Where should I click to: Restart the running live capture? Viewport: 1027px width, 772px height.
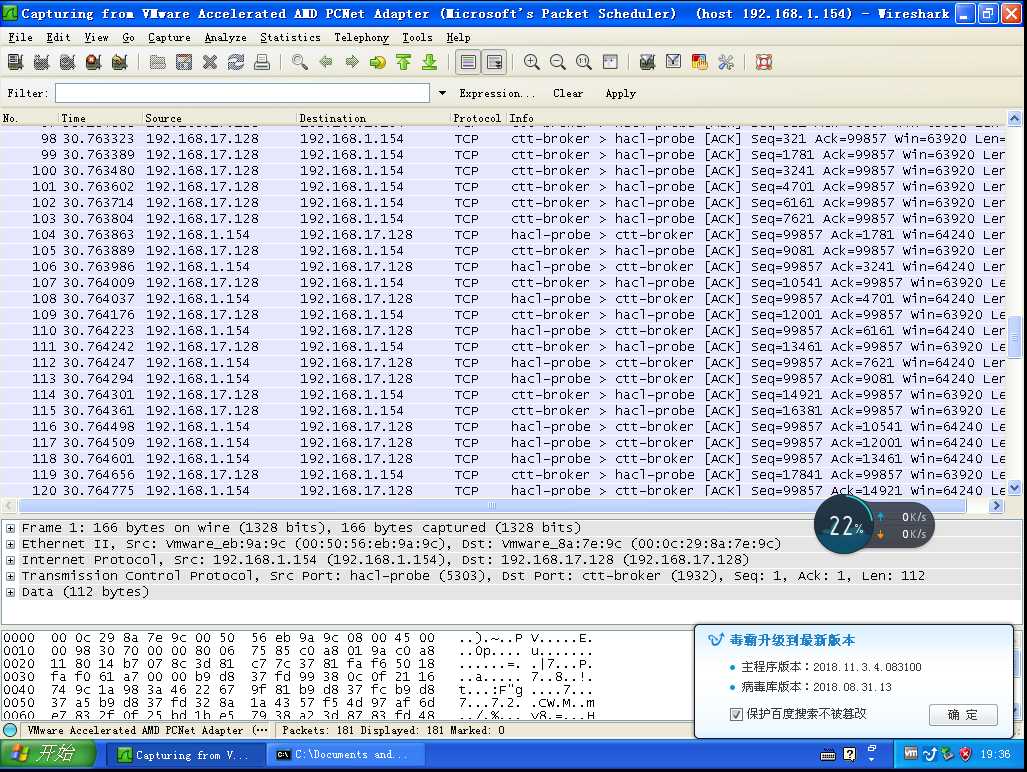click(x=119, y=62)
